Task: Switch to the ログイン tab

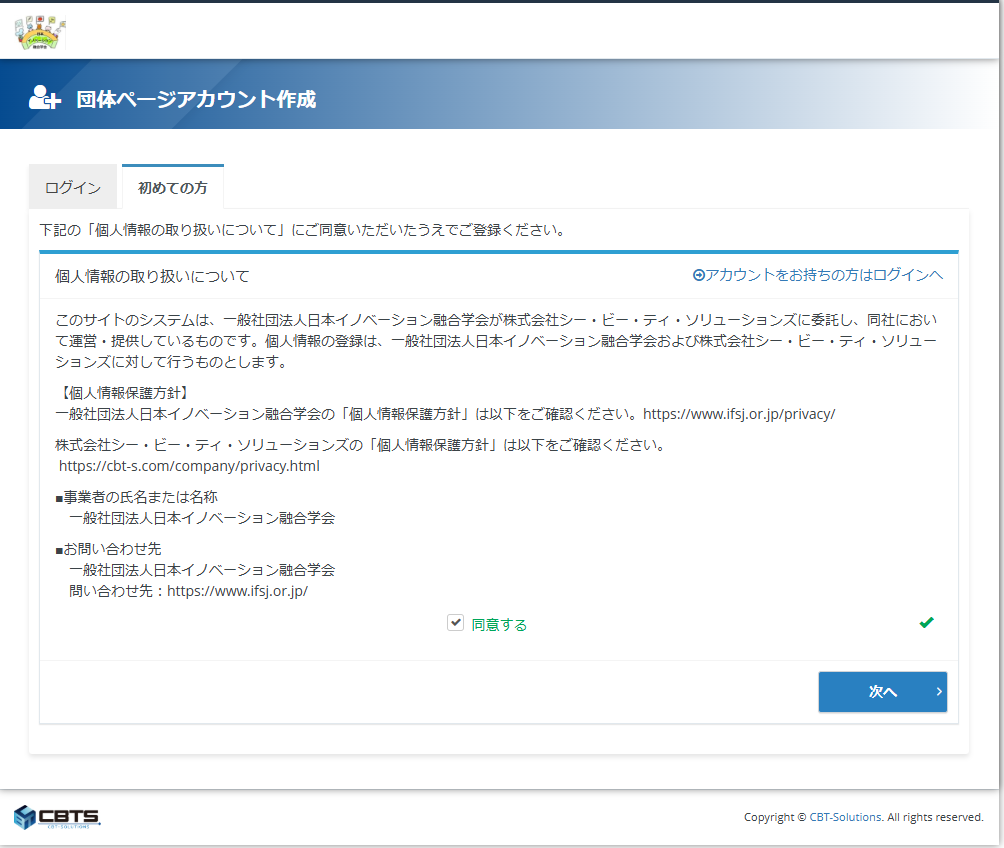Action: pos(73,188)
